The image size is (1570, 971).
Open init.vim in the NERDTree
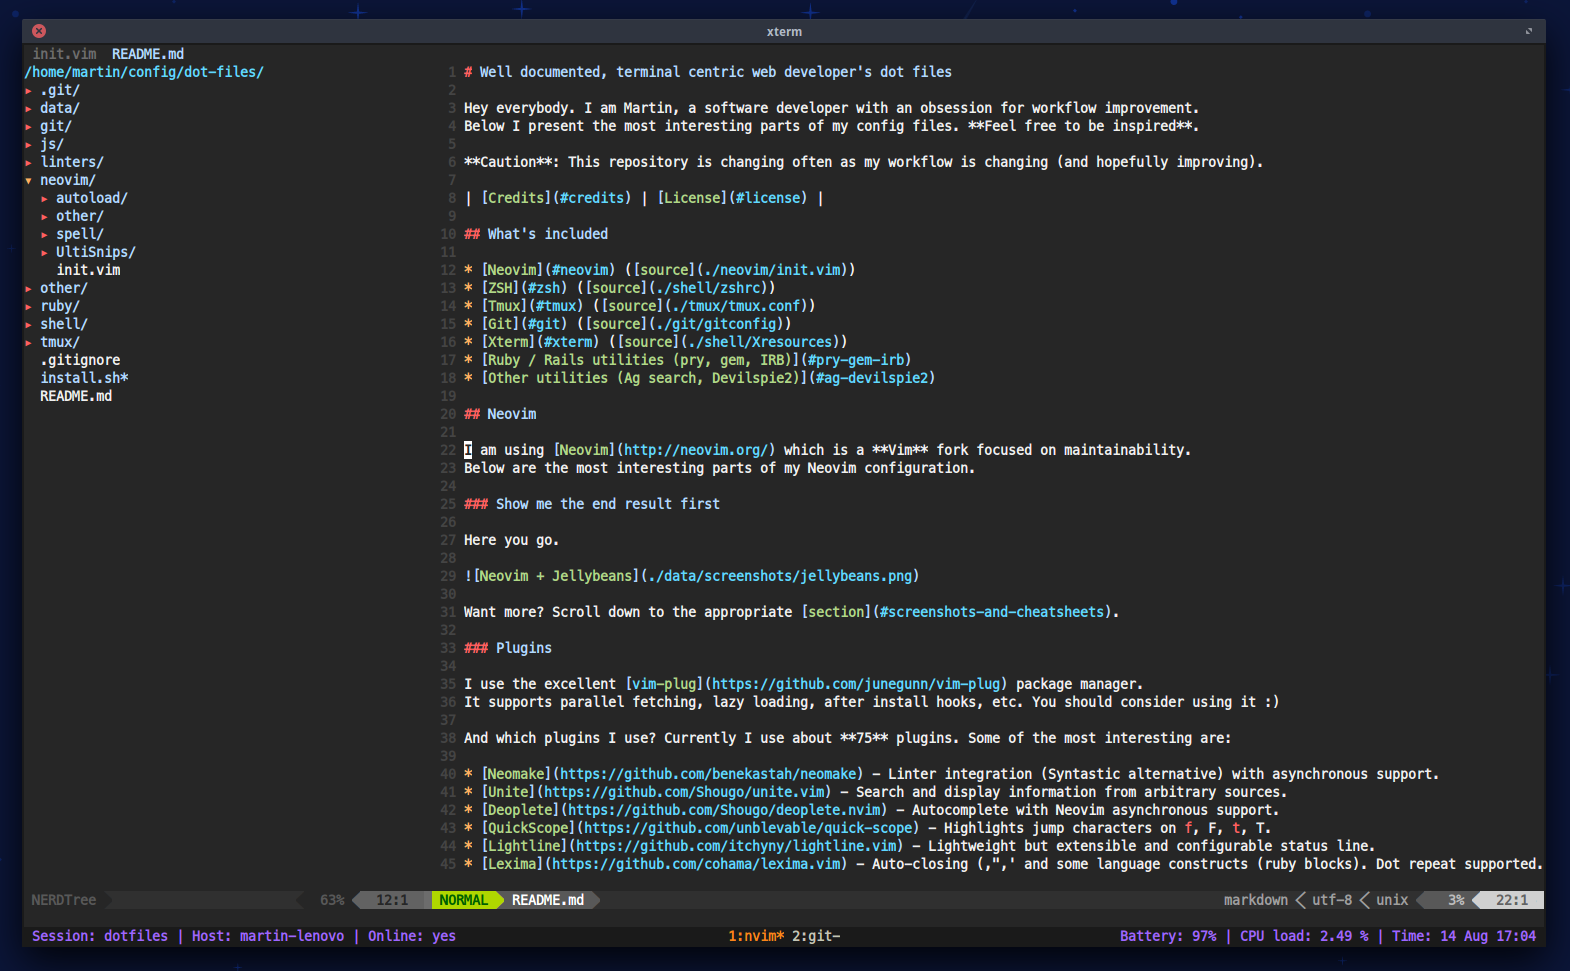(88, 270)
